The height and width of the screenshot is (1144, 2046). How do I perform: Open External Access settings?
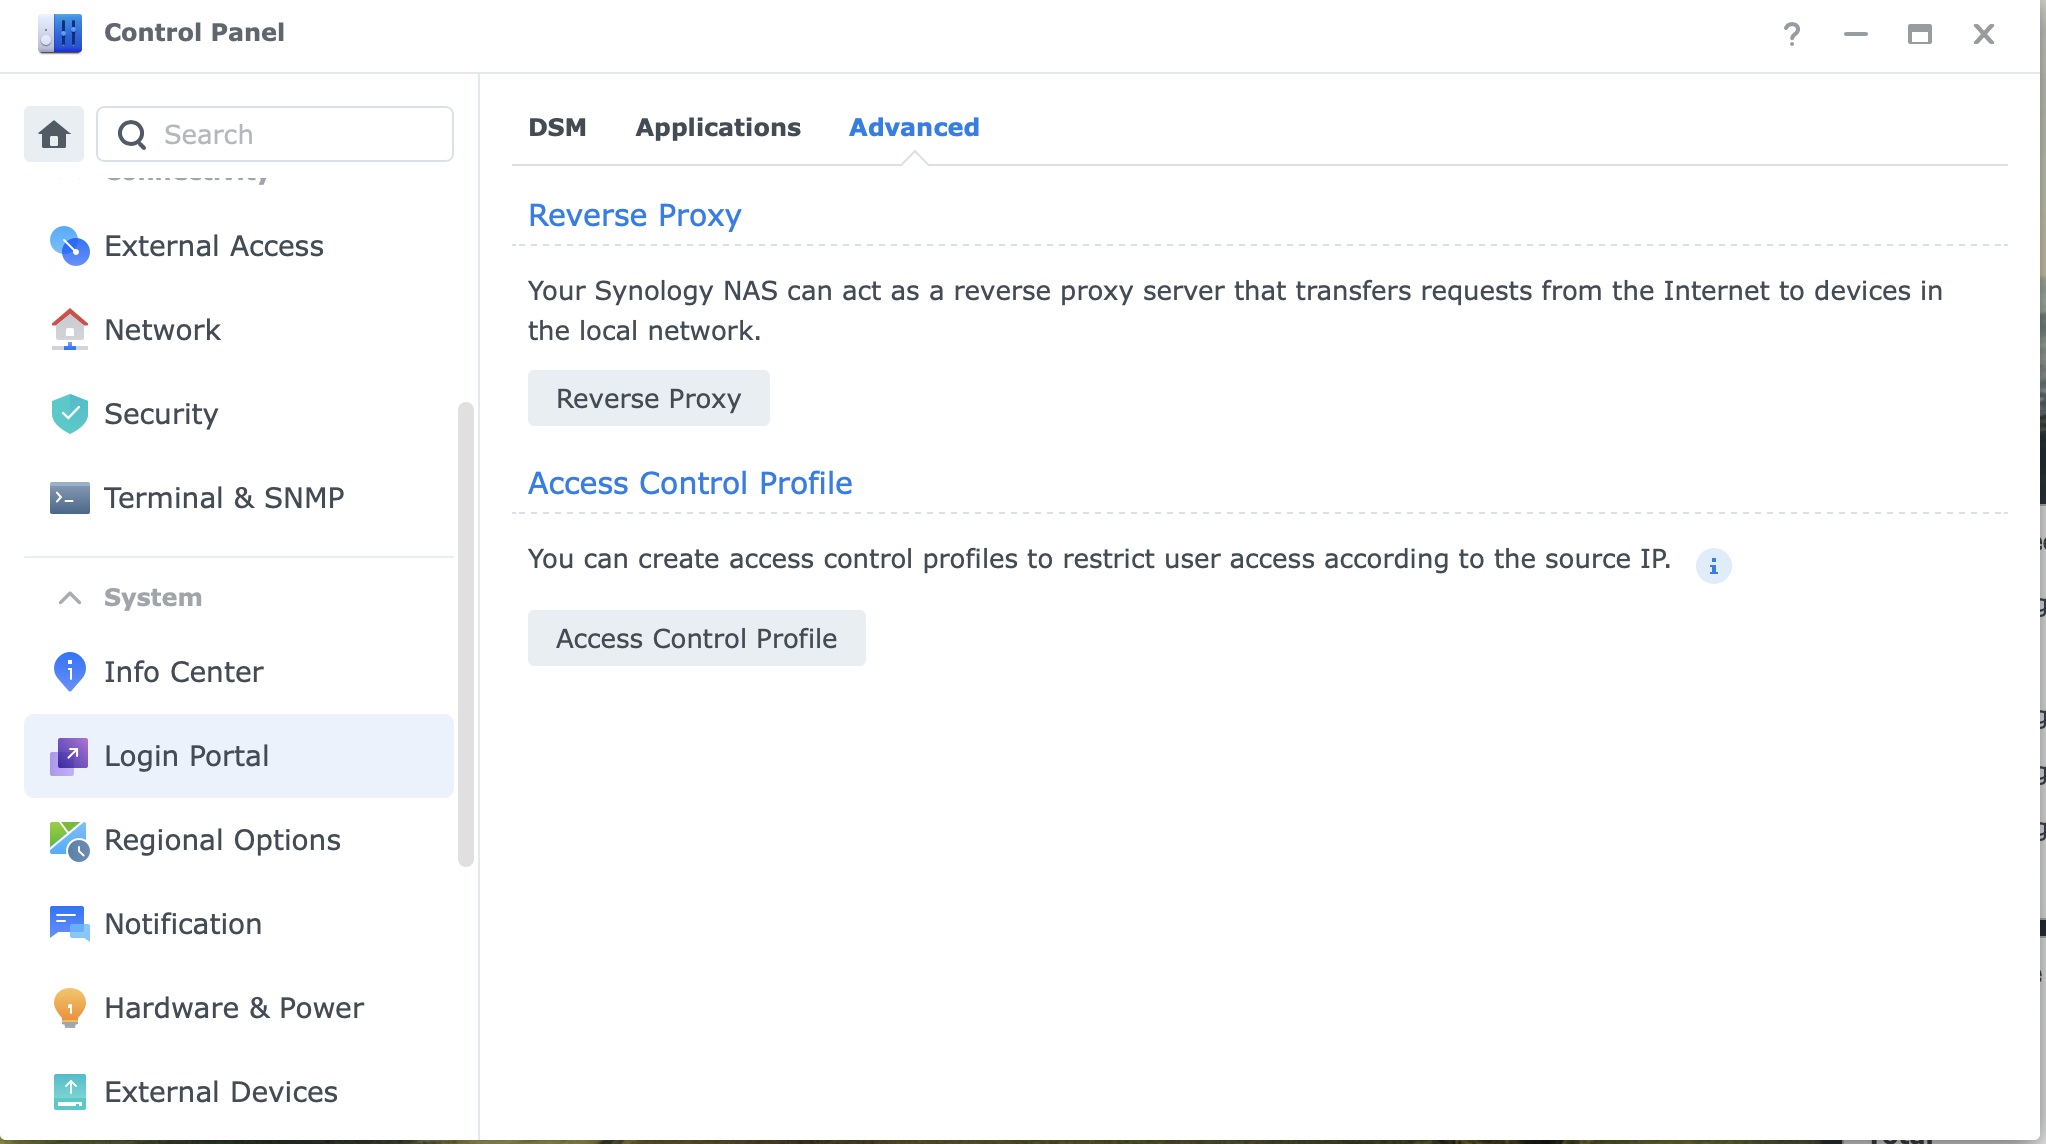[x=213, y=246]
